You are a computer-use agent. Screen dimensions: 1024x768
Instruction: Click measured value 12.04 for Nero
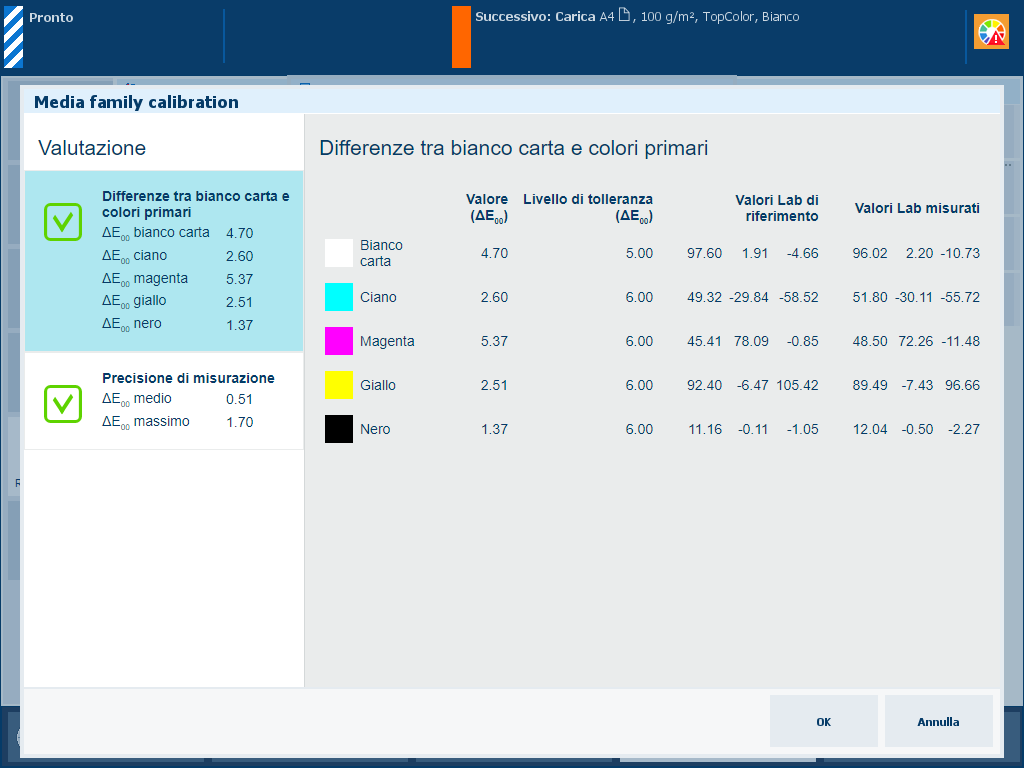870,429
